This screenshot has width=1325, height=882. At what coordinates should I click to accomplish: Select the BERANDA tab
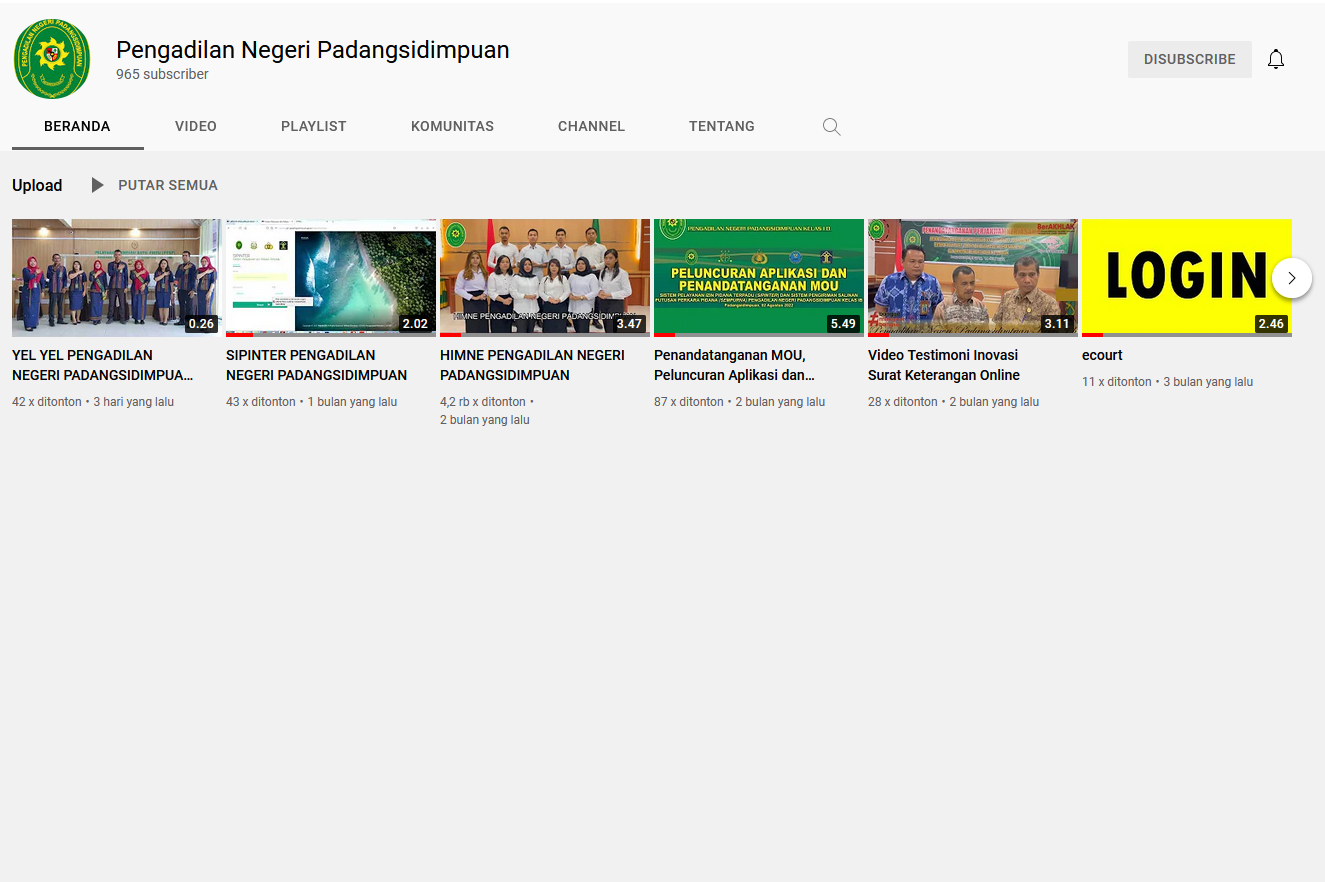coord(77,126)
